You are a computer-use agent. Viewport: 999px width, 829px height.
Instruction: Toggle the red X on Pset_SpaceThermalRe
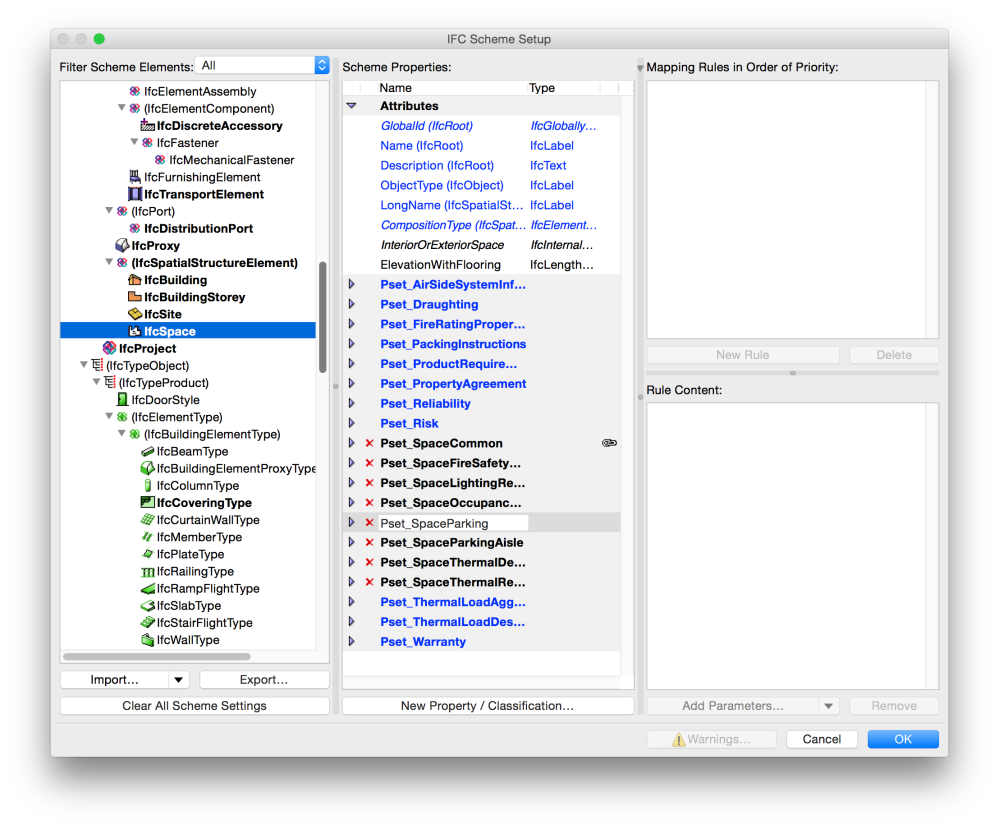(370, 582)
